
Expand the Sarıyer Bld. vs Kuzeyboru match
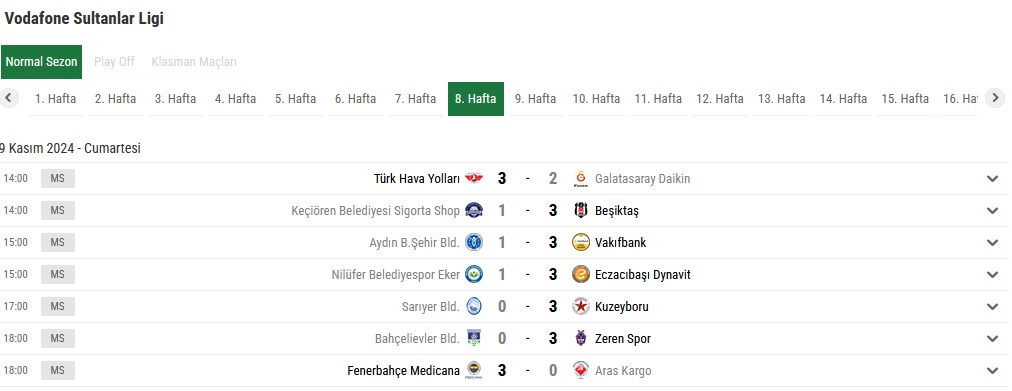point(993,306)
